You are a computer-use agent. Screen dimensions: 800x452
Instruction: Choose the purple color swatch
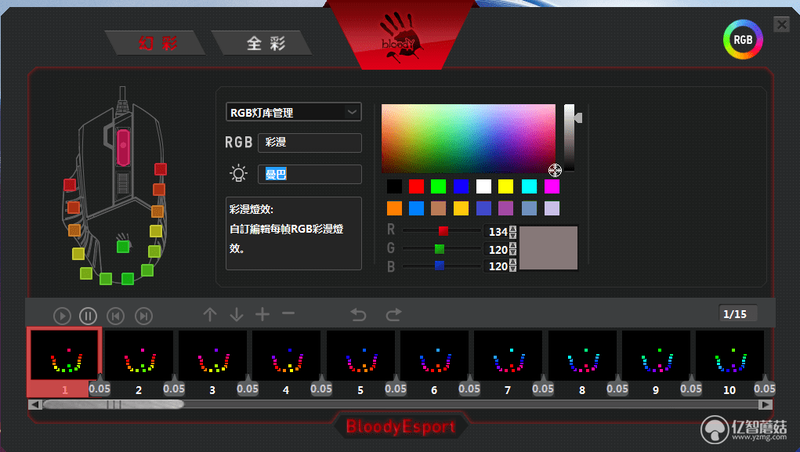click(506, 208)
